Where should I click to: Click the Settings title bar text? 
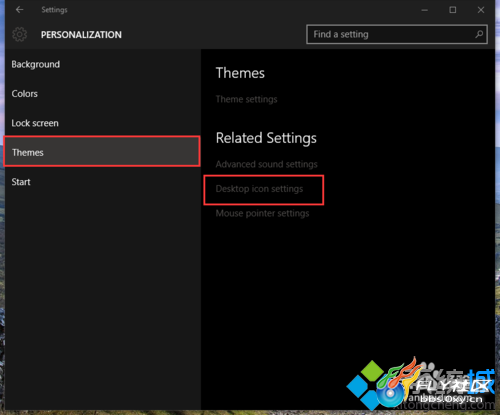point(54,10)
